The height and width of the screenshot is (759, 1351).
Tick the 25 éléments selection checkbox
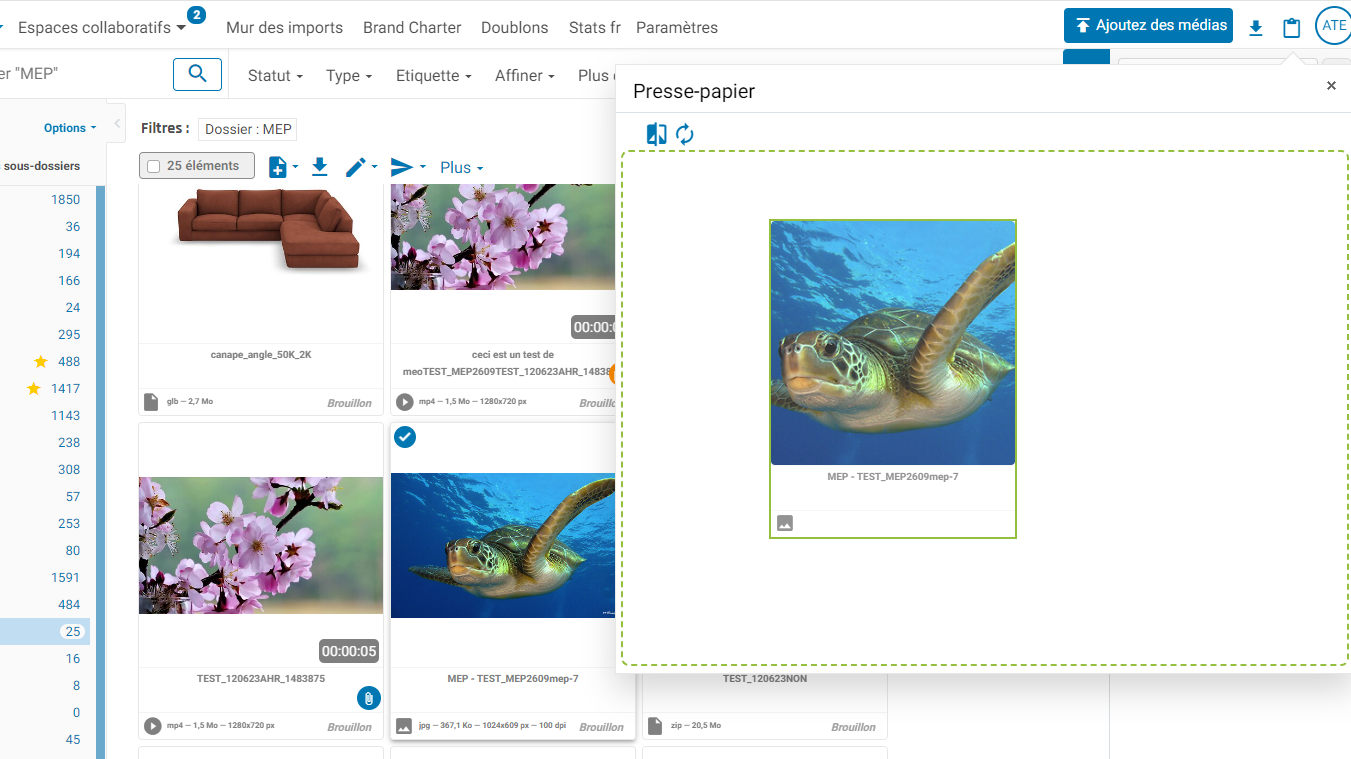[153, 166]
